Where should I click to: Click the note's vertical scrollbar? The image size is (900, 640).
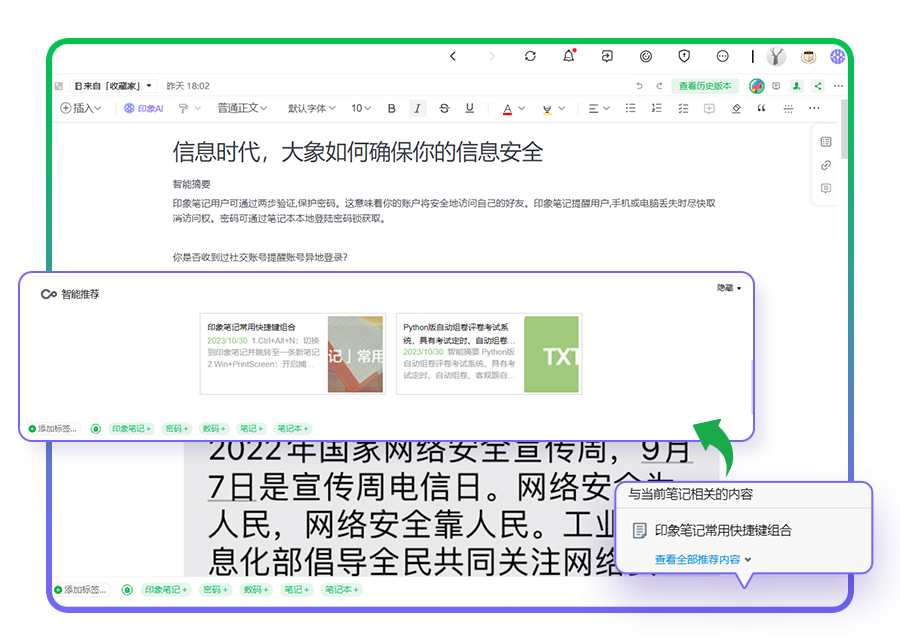(x=844, y=129)
